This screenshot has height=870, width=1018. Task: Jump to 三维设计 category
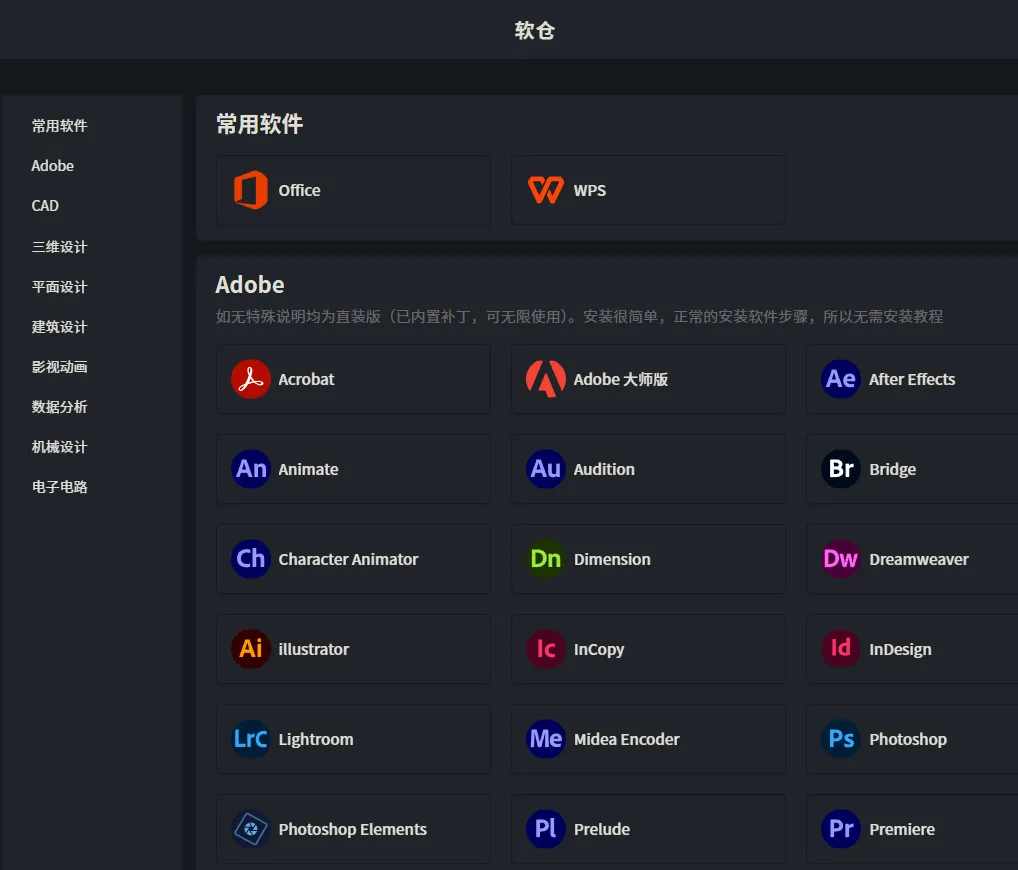(59, 247)
